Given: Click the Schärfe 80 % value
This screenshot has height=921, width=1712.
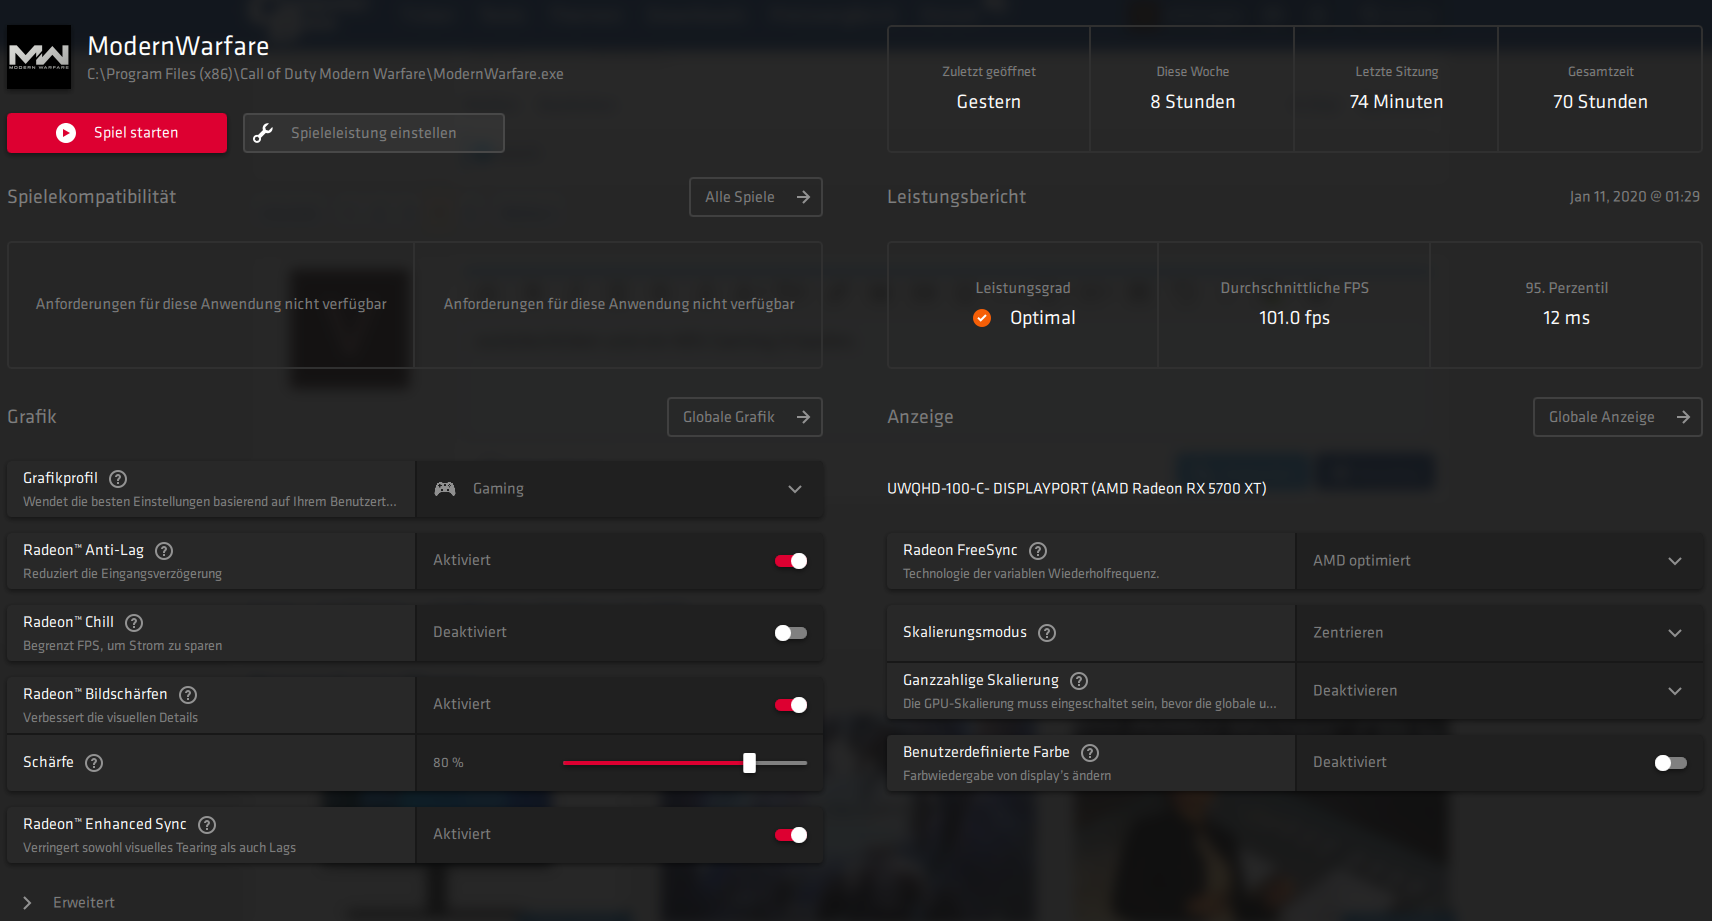Looking at the screenshot, I should click(448, 763).
